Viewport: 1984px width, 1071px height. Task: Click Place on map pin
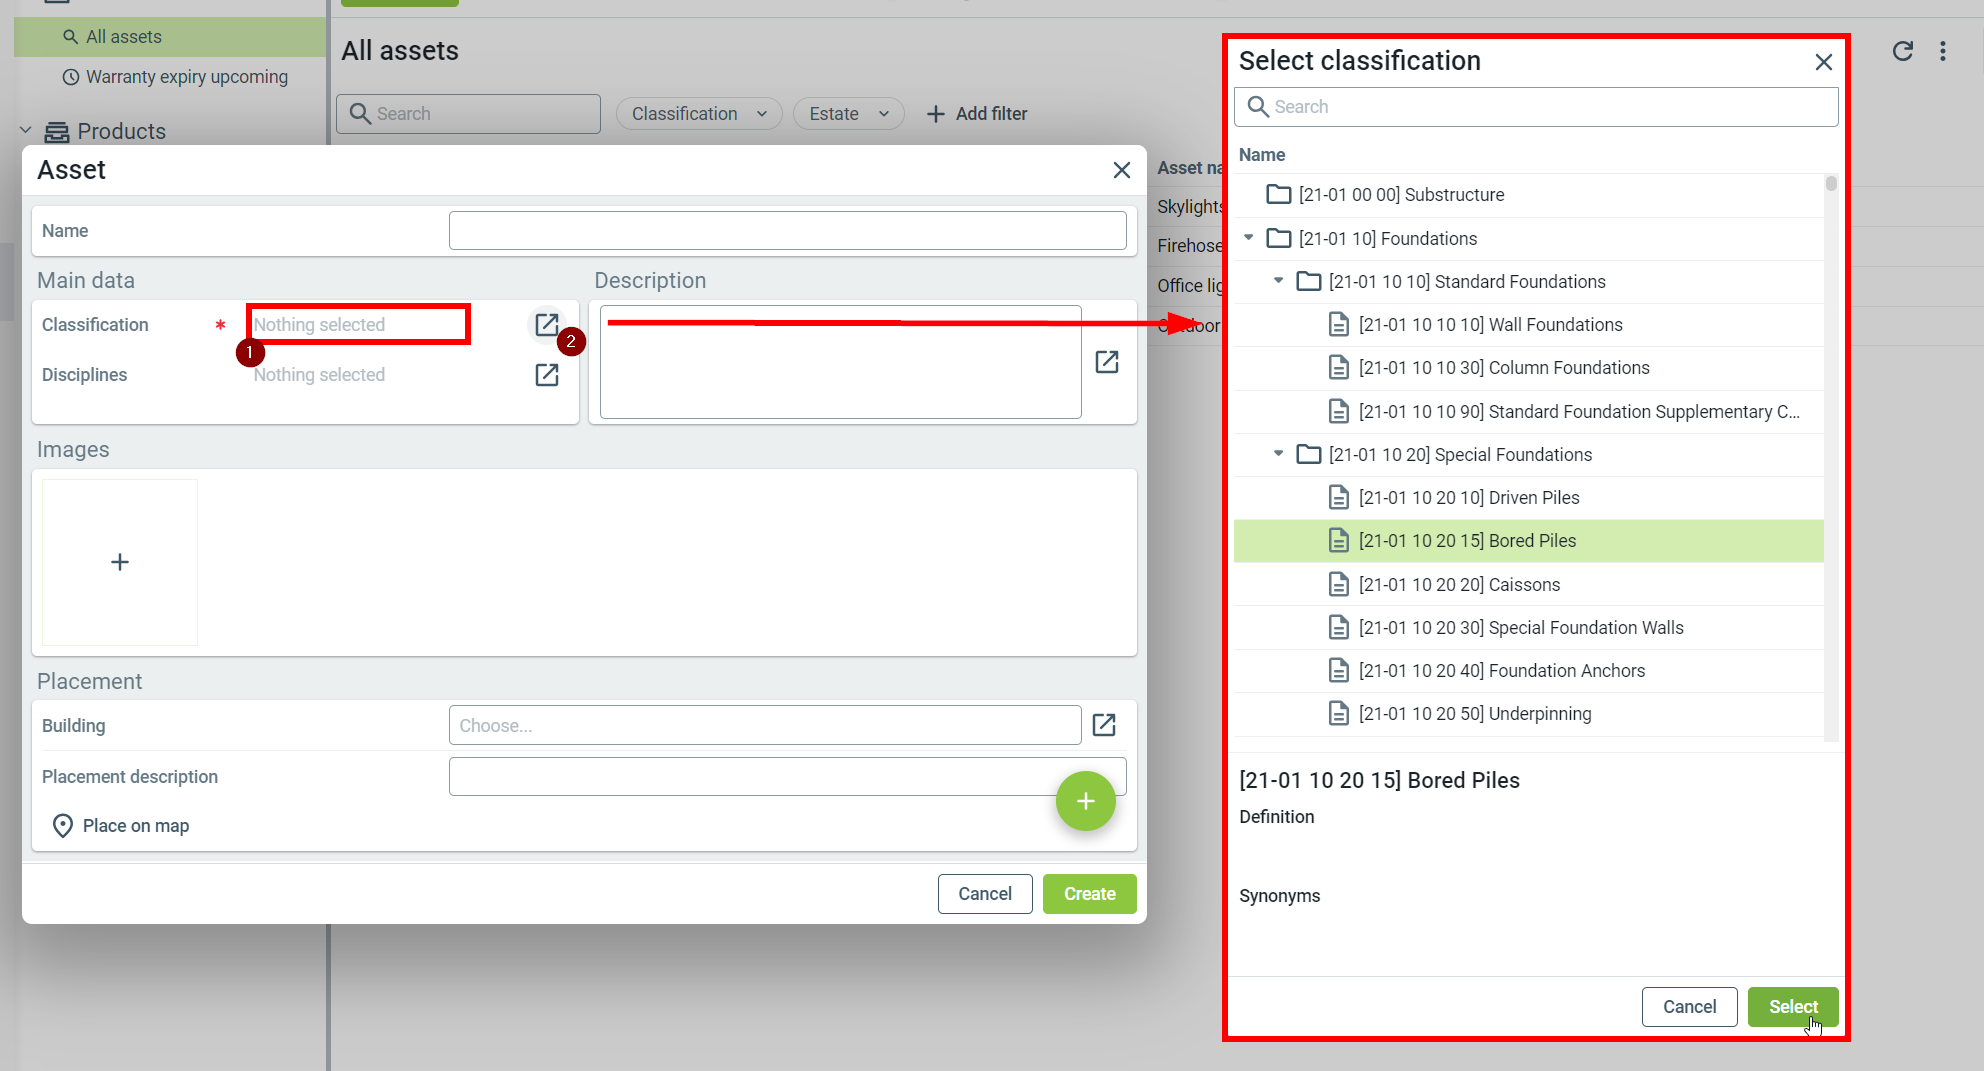63,826
